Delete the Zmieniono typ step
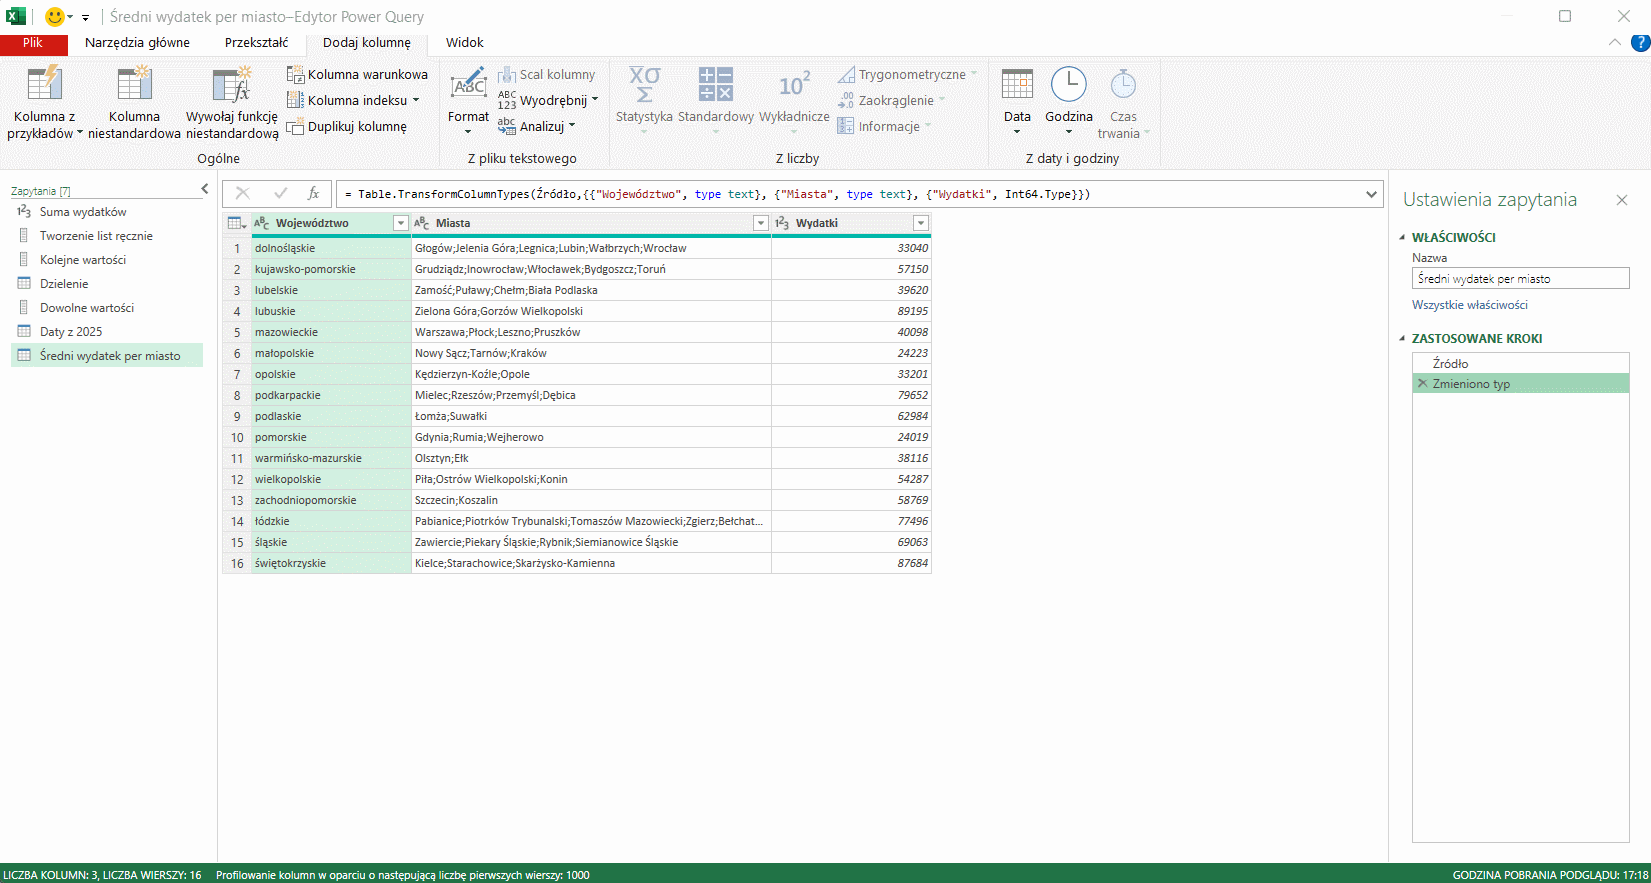This screenshot has height=883, width=1651. click(x=1422, y=383)
